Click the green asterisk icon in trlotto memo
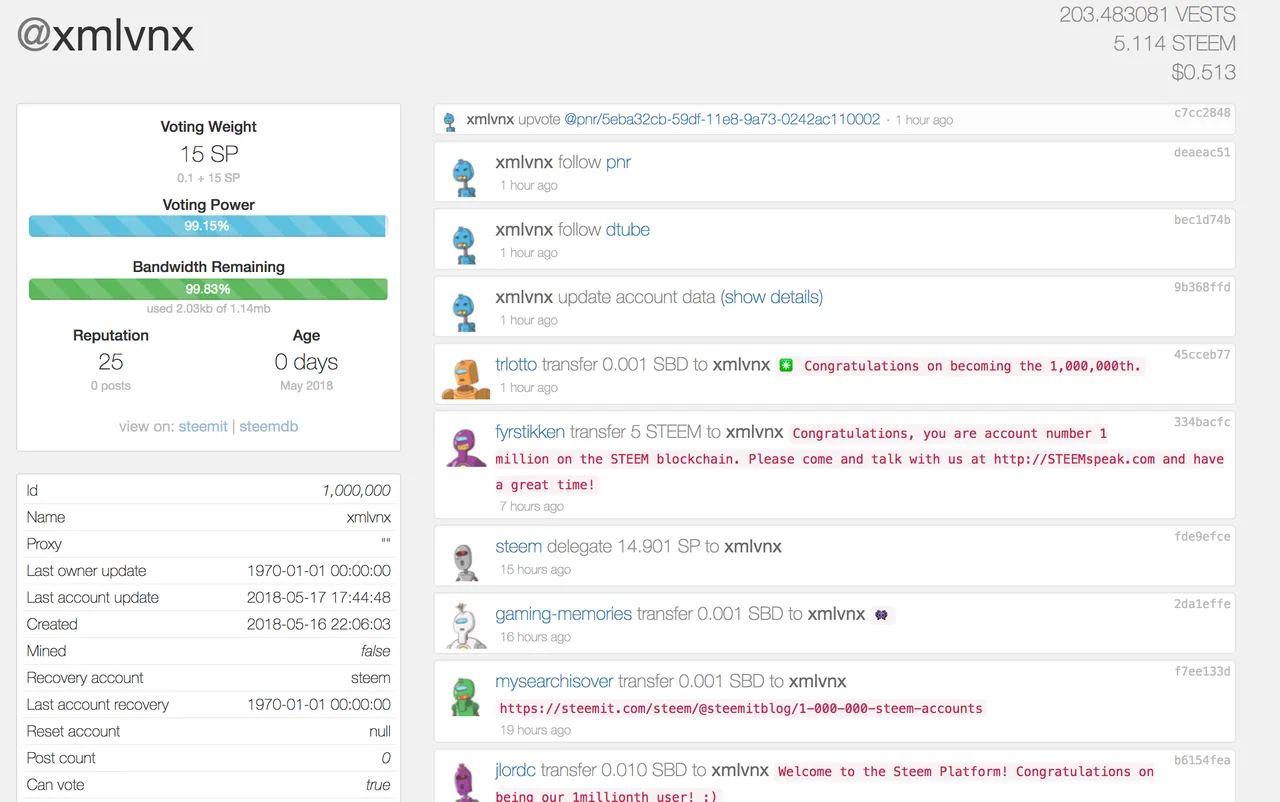 786,366
